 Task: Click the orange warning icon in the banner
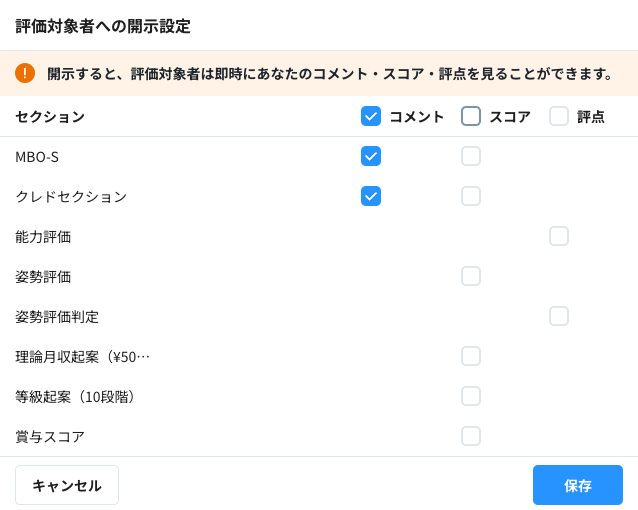25,73
